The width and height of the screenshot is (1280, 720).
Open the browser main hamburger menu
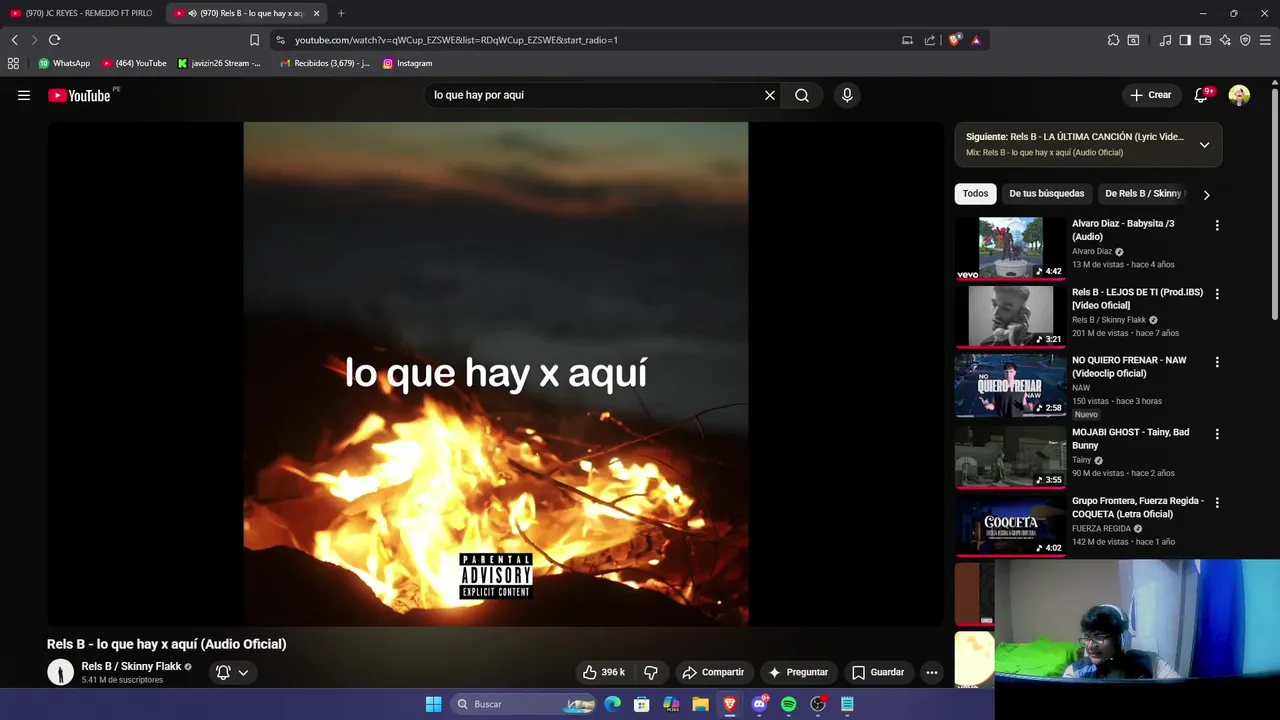click(1265, 40)
